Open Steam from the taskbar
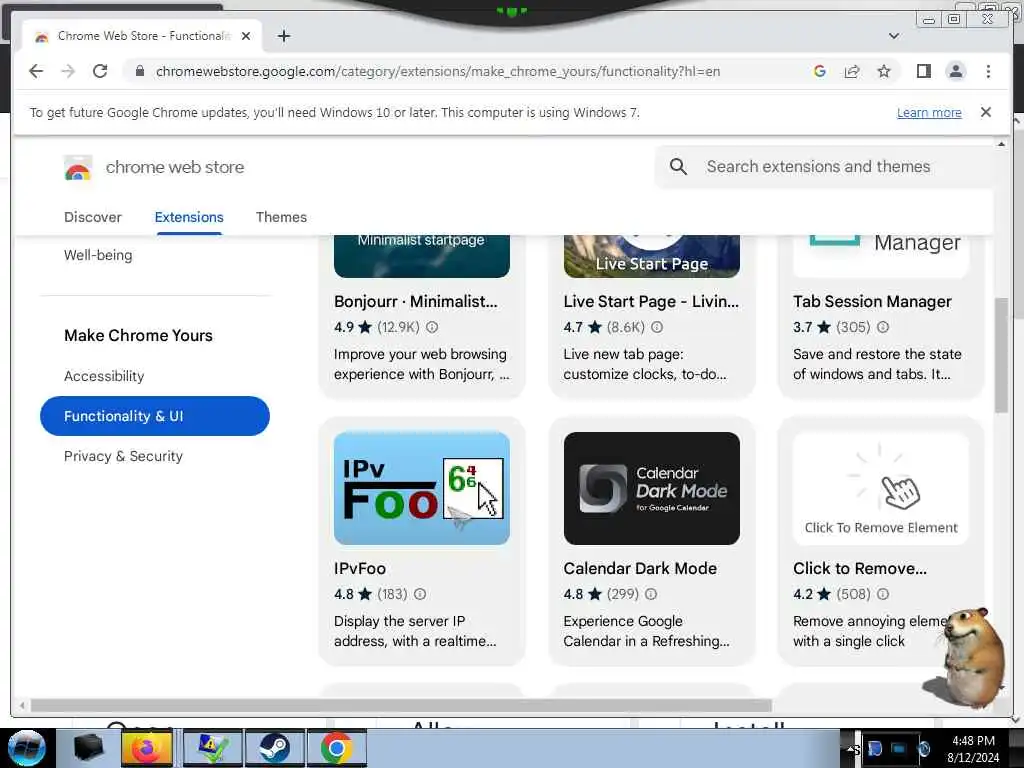Screen dimensions: 1024x768 click(x=274, y=749)
